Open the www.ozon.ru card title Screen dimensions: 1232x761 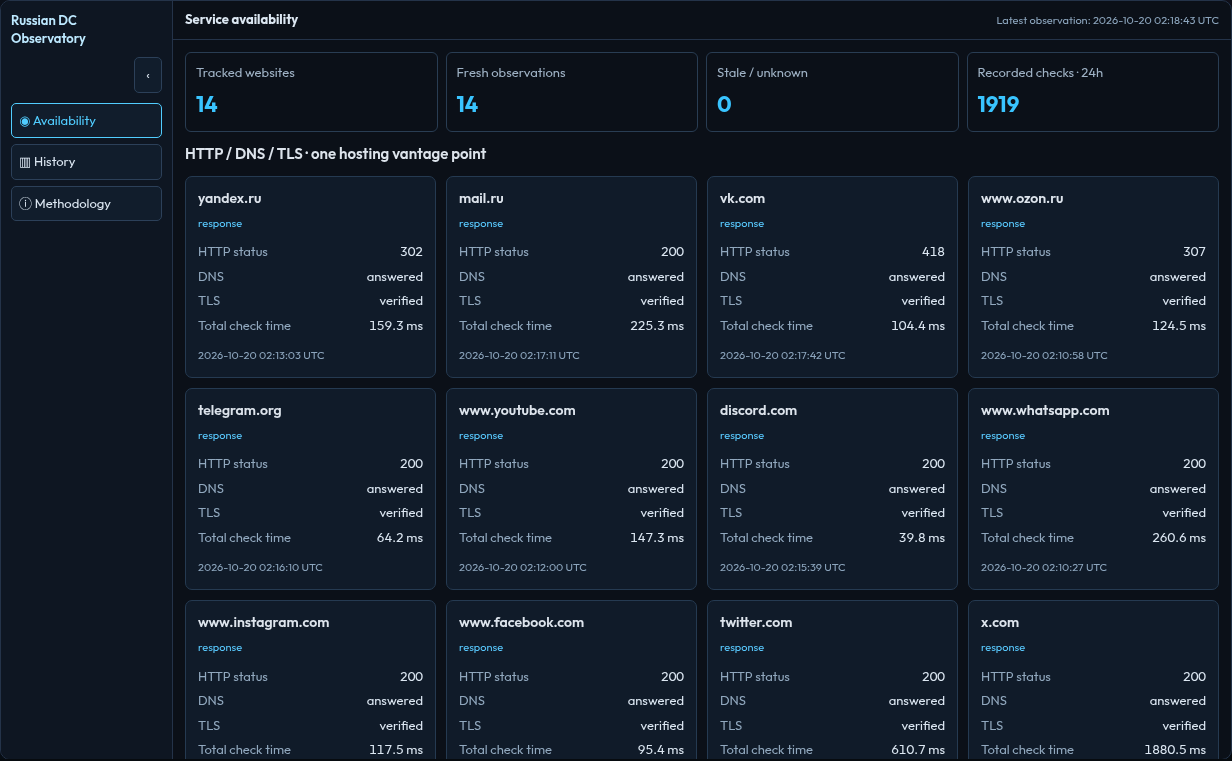click(1022, 198)
